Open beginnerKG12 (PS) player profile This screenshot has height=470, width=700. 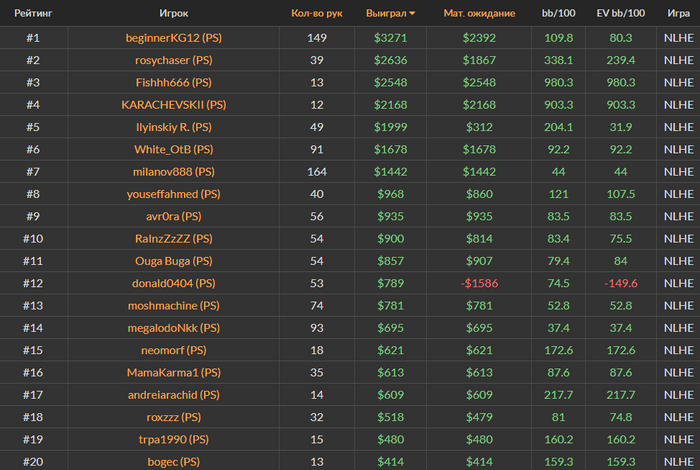coord(173,38)
